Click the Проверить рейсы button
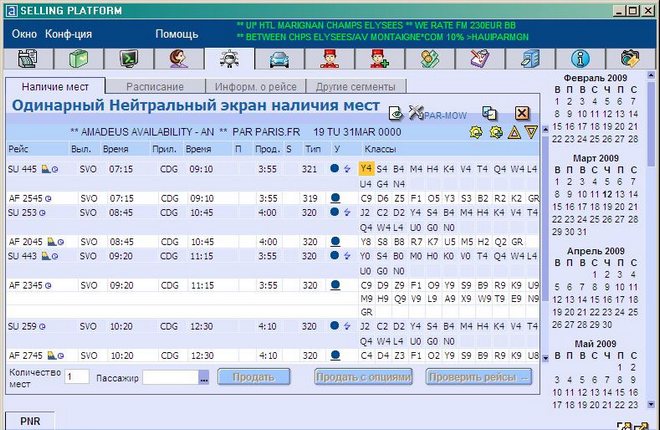 (479, 377)
